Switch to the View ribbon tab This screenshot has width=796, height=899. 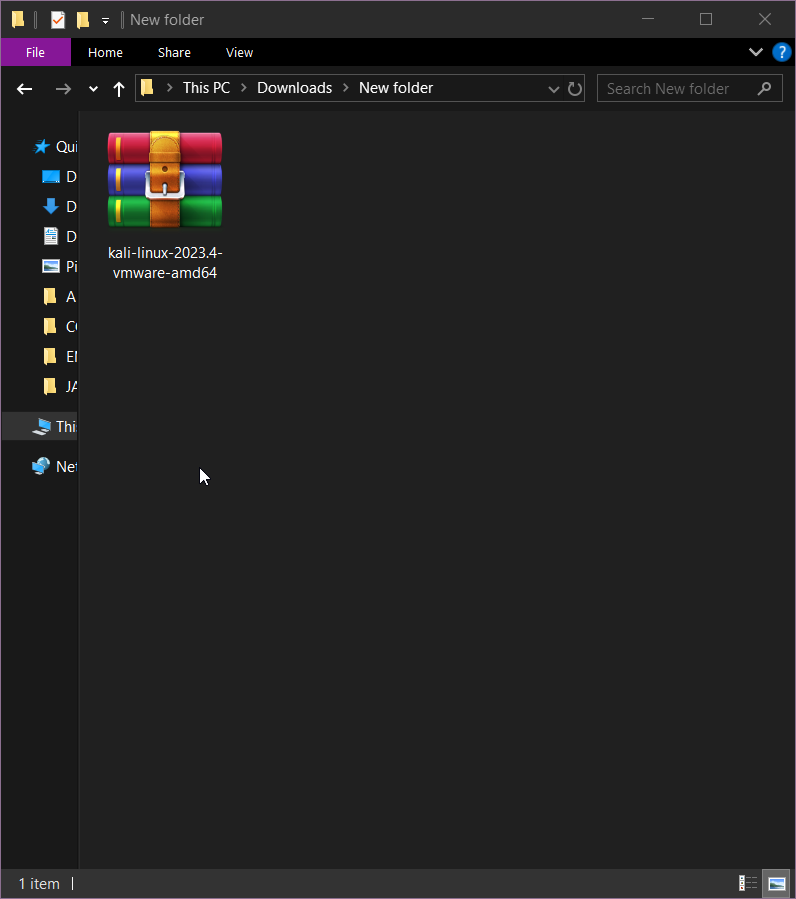point(239,52)
